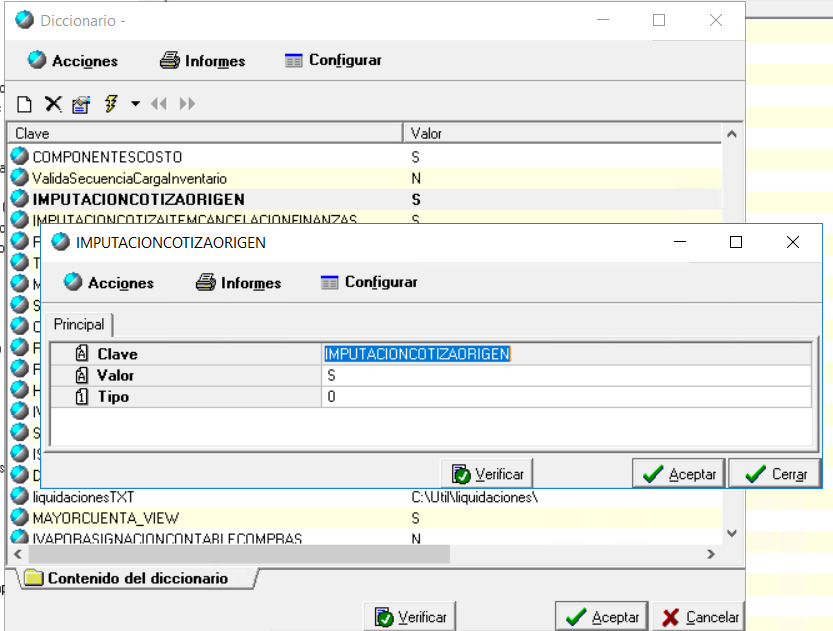The height and width of the screenshot is (631, 833).
Task: Minimize the IMPUTACIONCOTIZAORIGEN dialog
Action: (680, 242)
